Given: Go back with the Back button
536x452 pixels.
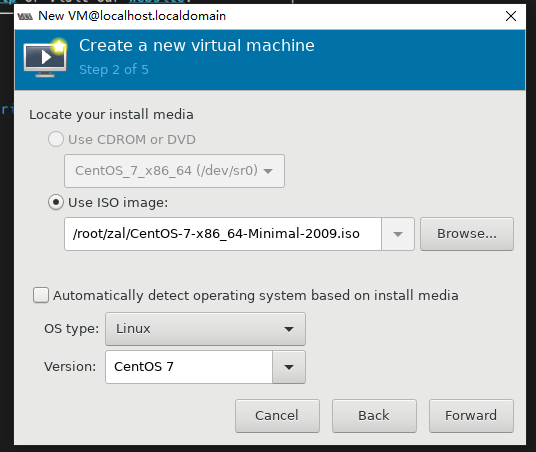Looking at the screenshot, I should click(374, 416).
